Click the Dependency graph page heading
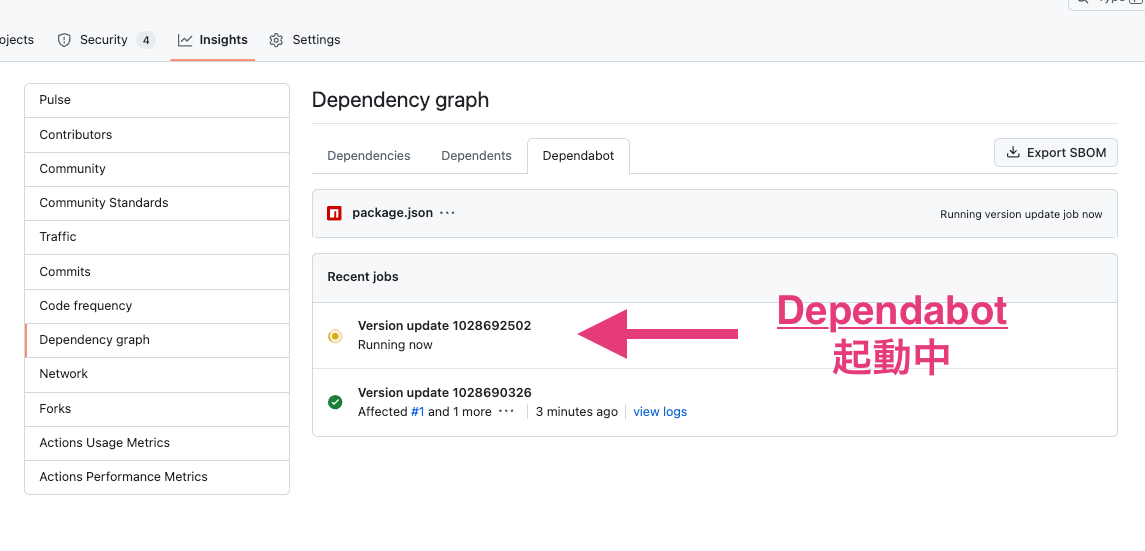 pos(400,100)
